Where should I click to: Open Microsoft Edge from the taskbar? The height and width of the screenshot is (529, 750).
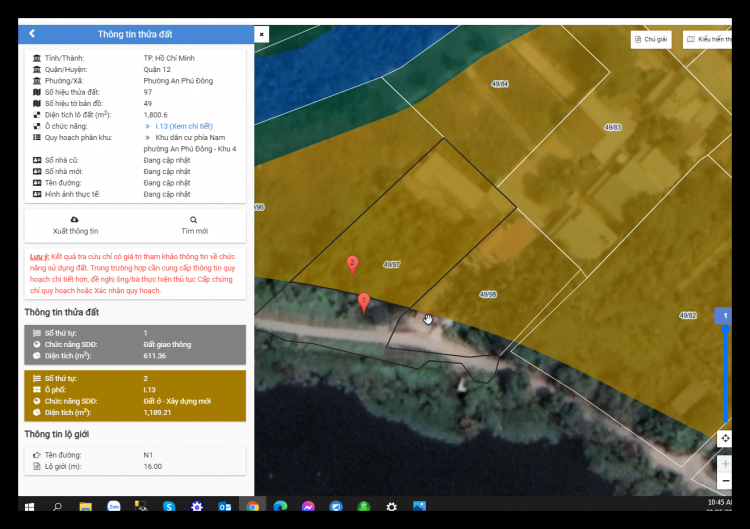pyautogui.click(x=280, y=507)
